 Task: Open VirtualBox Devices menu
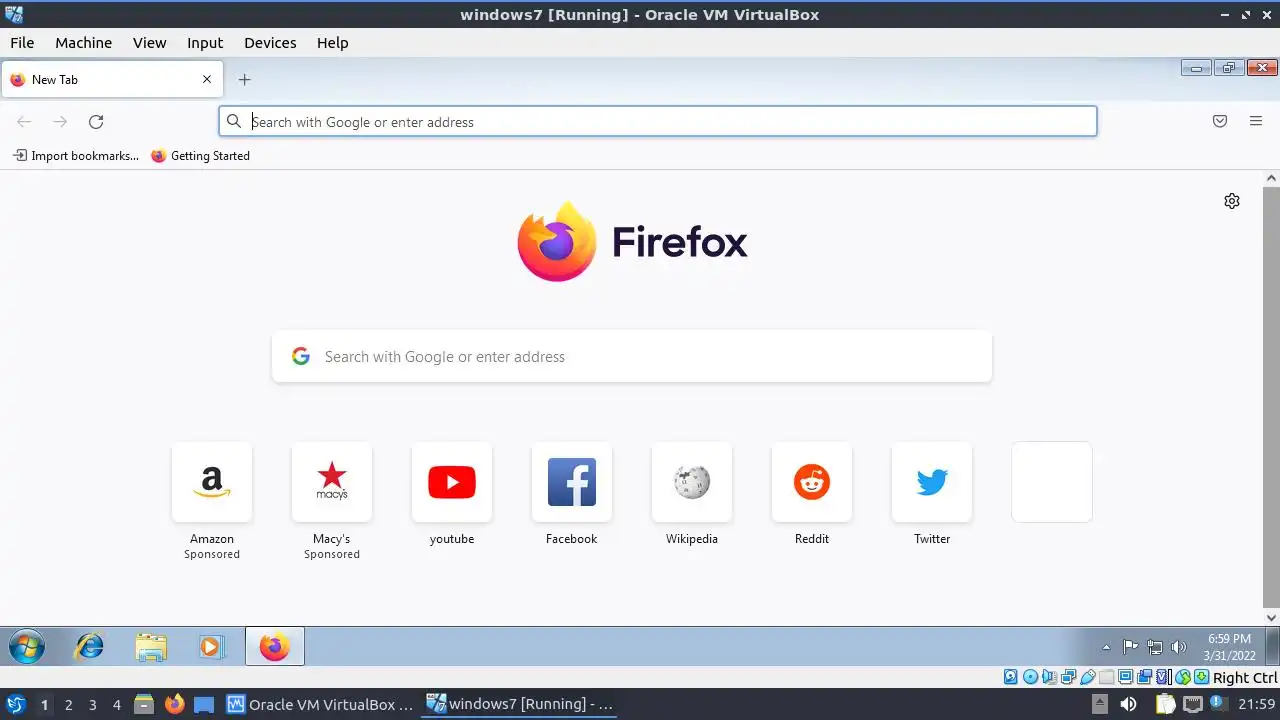coord(270,43)
